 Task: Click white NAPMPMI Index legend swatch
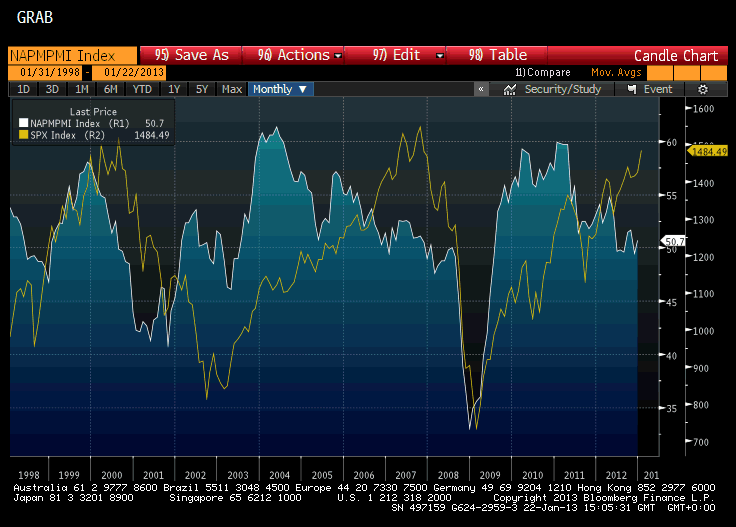click(x=23, y=122)
